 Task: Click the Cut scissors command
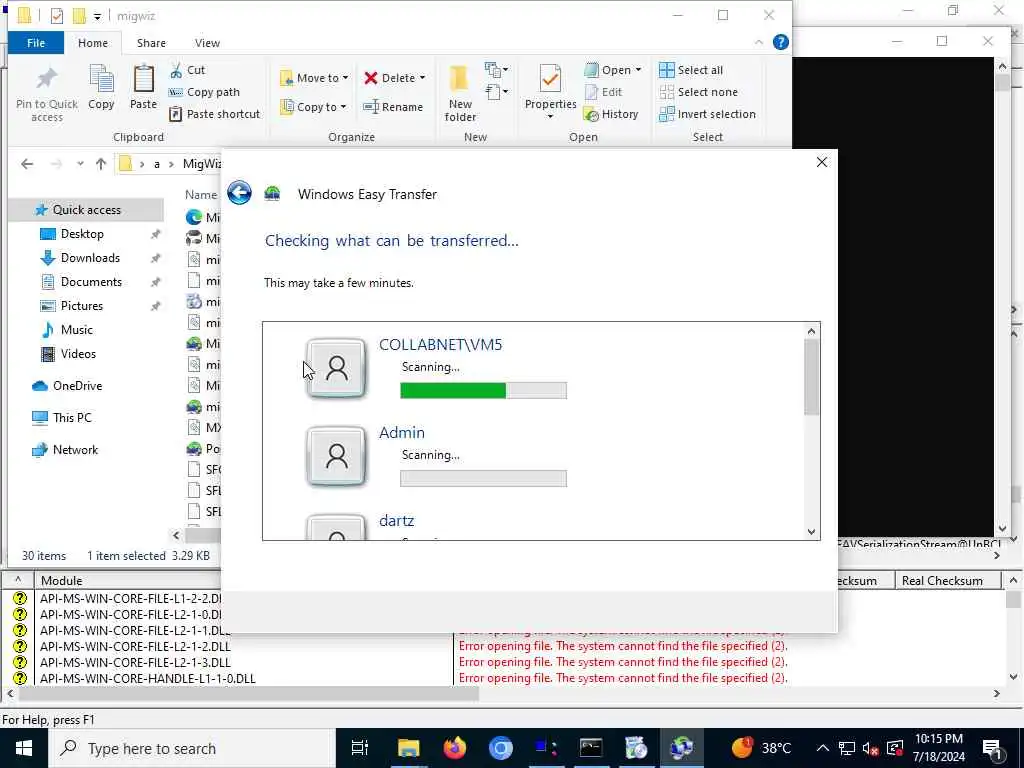187,70
